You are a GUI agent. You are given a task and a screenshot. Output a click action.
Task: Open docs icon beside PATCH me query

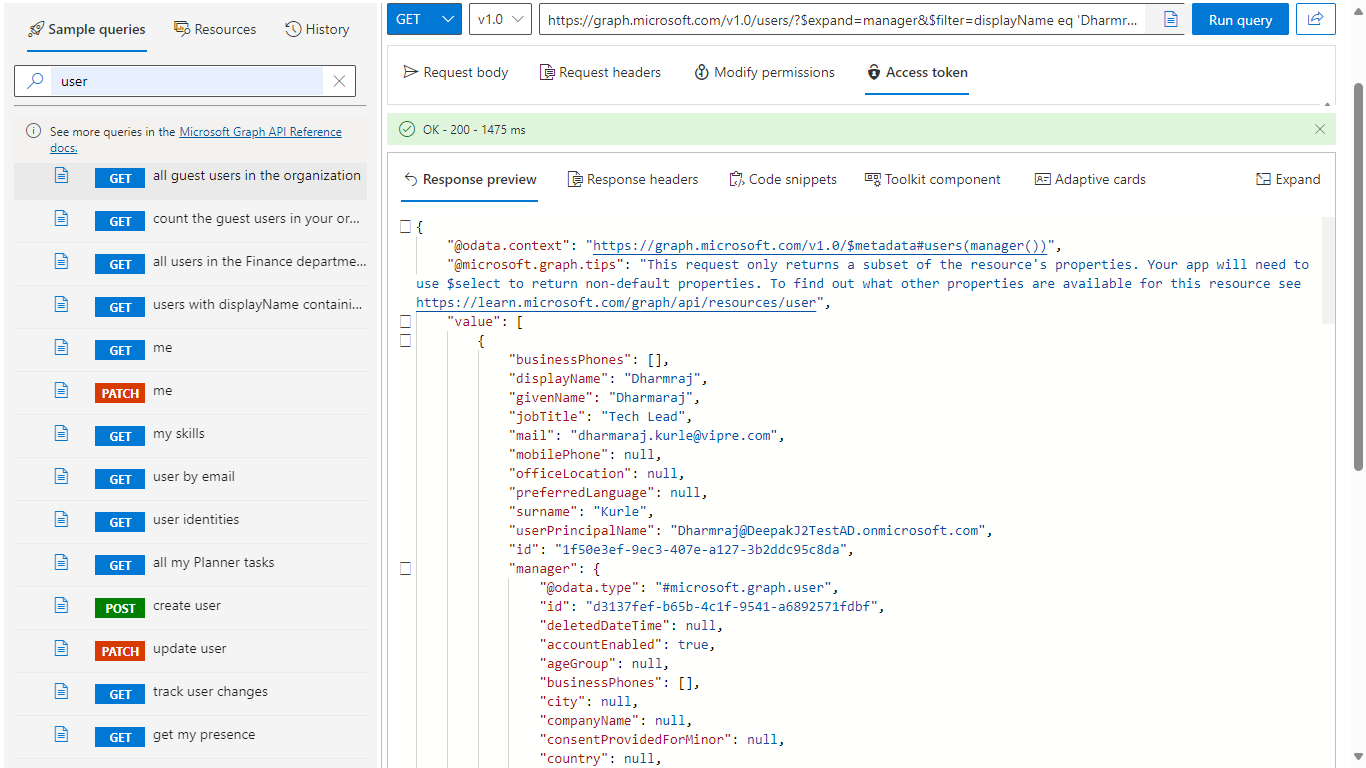(61, 390)
